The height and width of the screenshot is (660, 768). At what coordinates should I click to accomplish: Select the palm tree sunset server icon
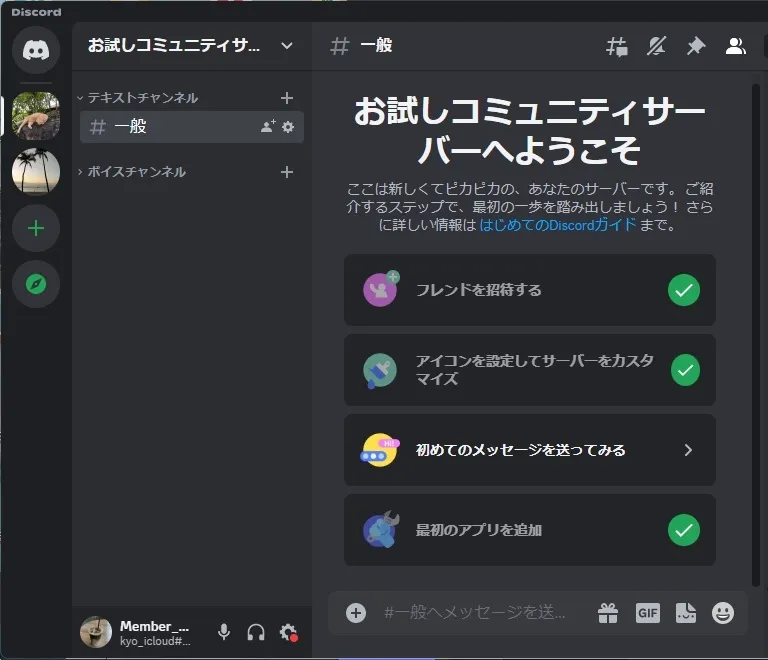[x=36, y=171]
